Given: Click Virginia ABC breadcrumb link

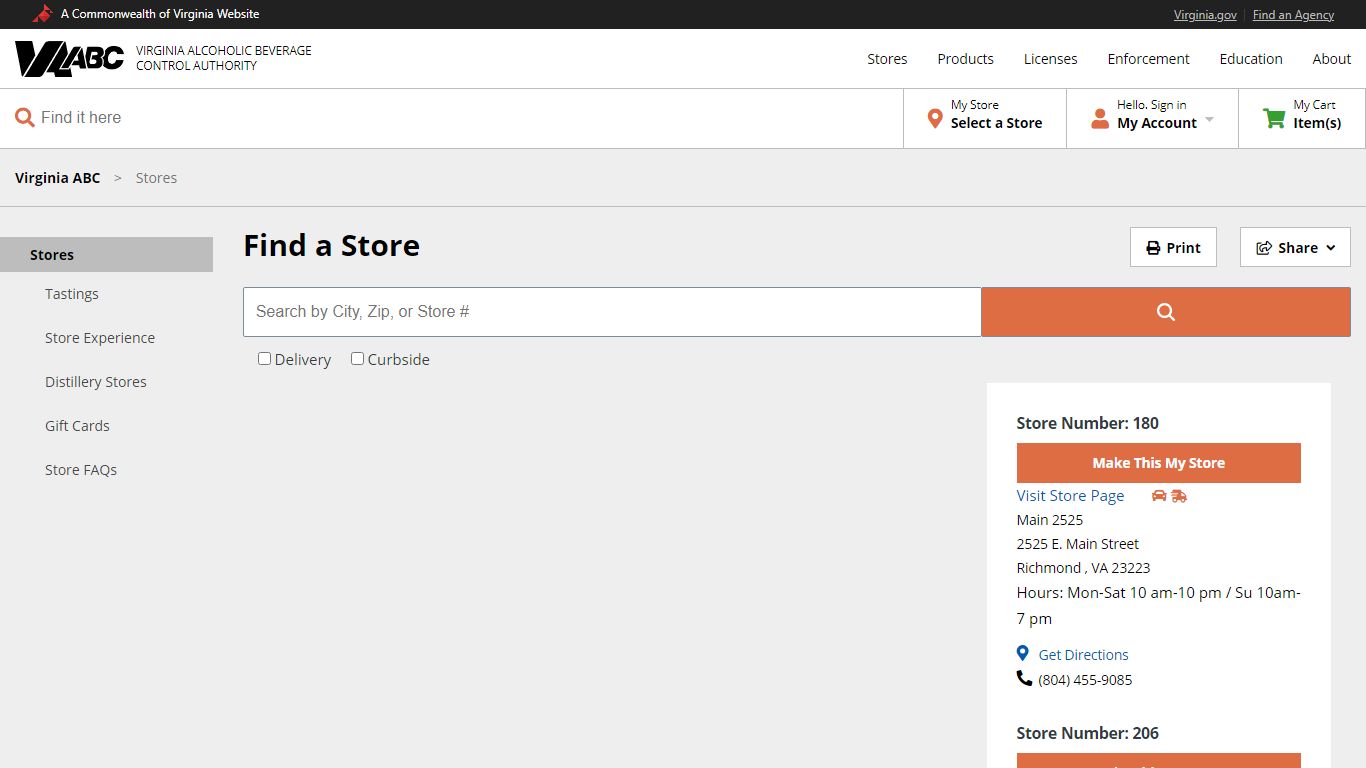Looking at the screenshot, I should tap(58, 178).
